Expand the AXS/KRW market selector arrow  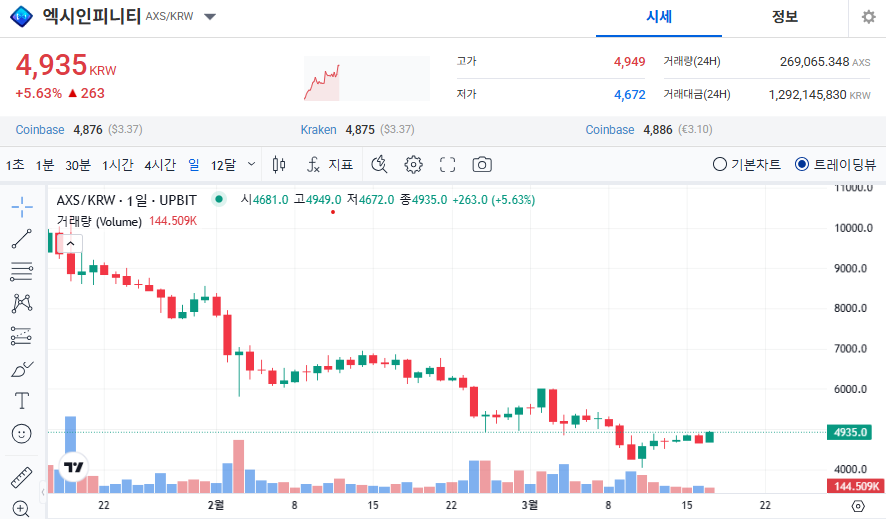[x=210, y=17]
